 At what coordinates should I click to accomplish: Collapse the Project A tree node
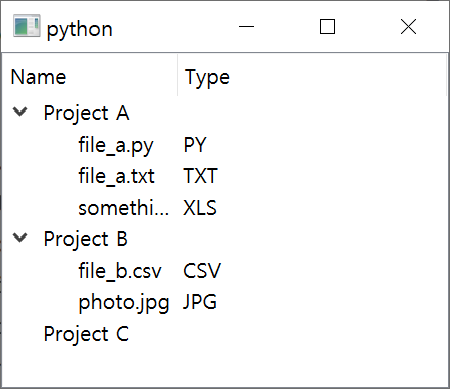point(20,112)
